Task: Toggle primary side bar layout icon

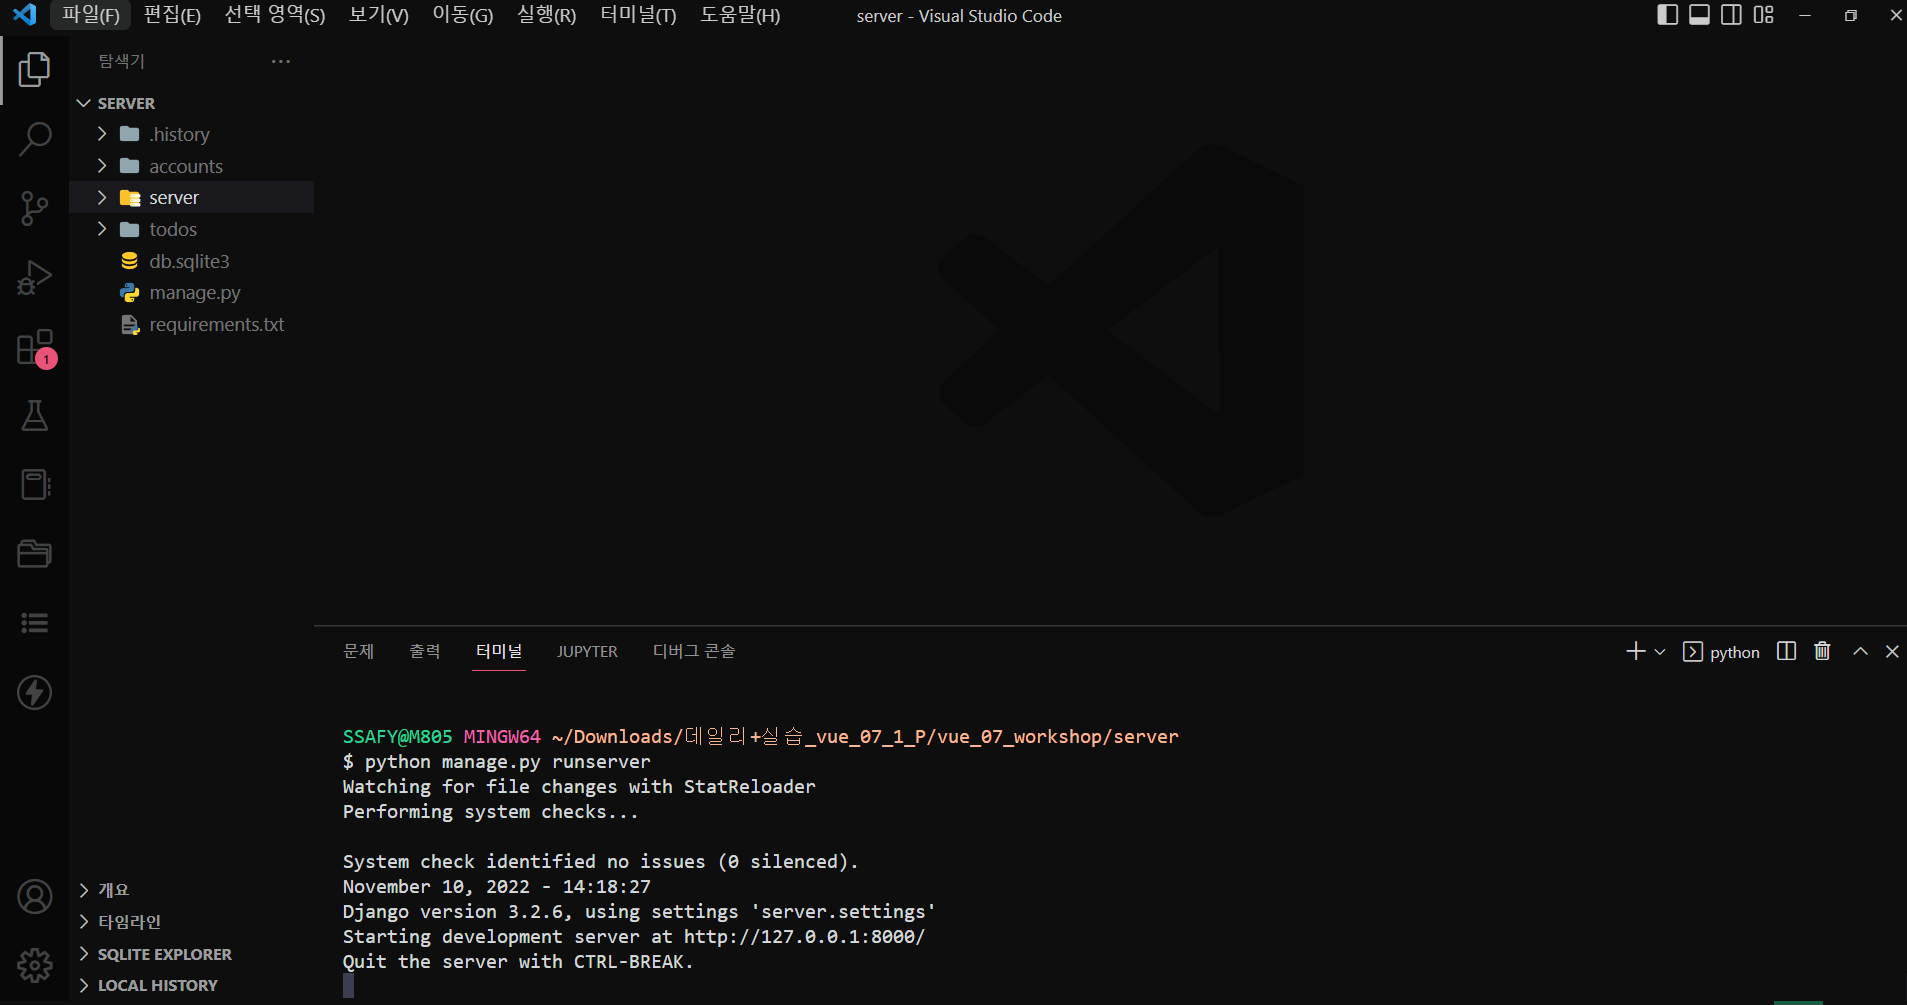Action: (1667, 15)
